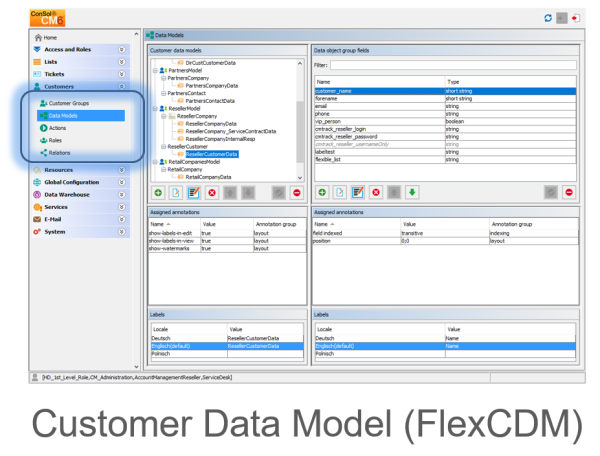Image resolution: width=600 pixels, height=456 pixels.
Task: Sort fields by the Type column header
Action: pos(510,82)
